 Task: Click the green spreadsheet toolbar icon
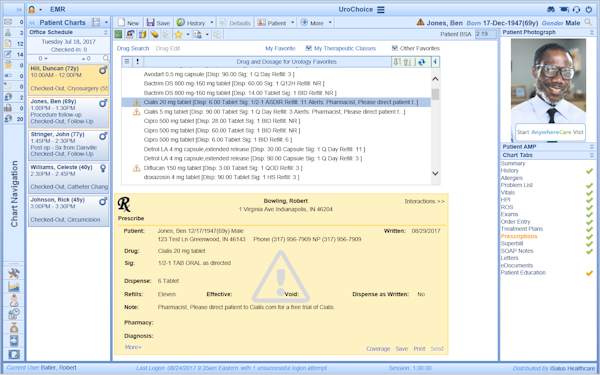(x=118, y=34)
